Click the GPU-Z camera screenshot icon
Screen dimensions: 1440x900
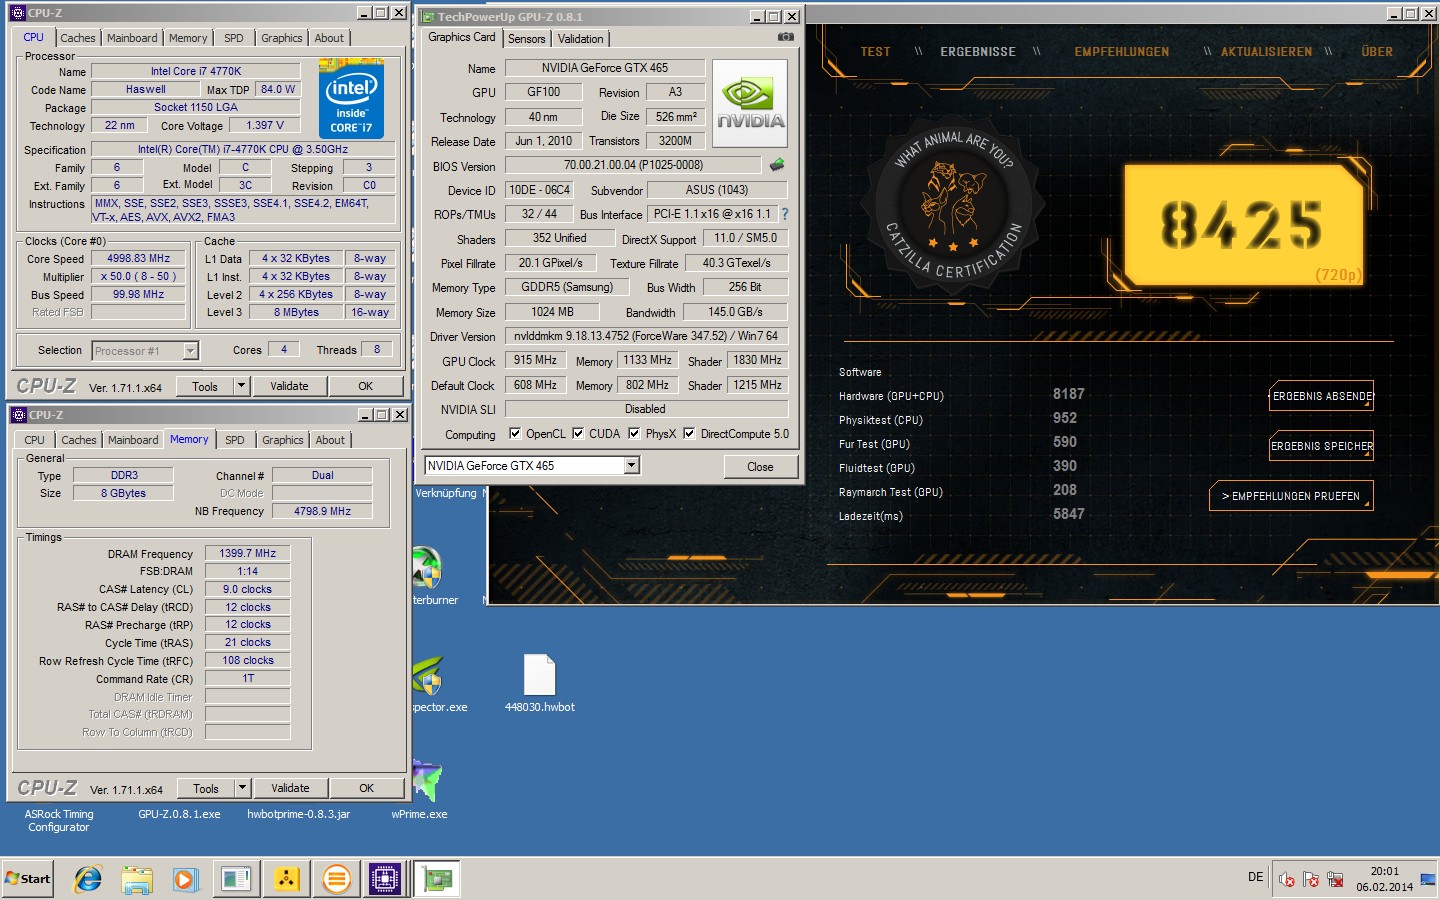[x=786, y=37]
